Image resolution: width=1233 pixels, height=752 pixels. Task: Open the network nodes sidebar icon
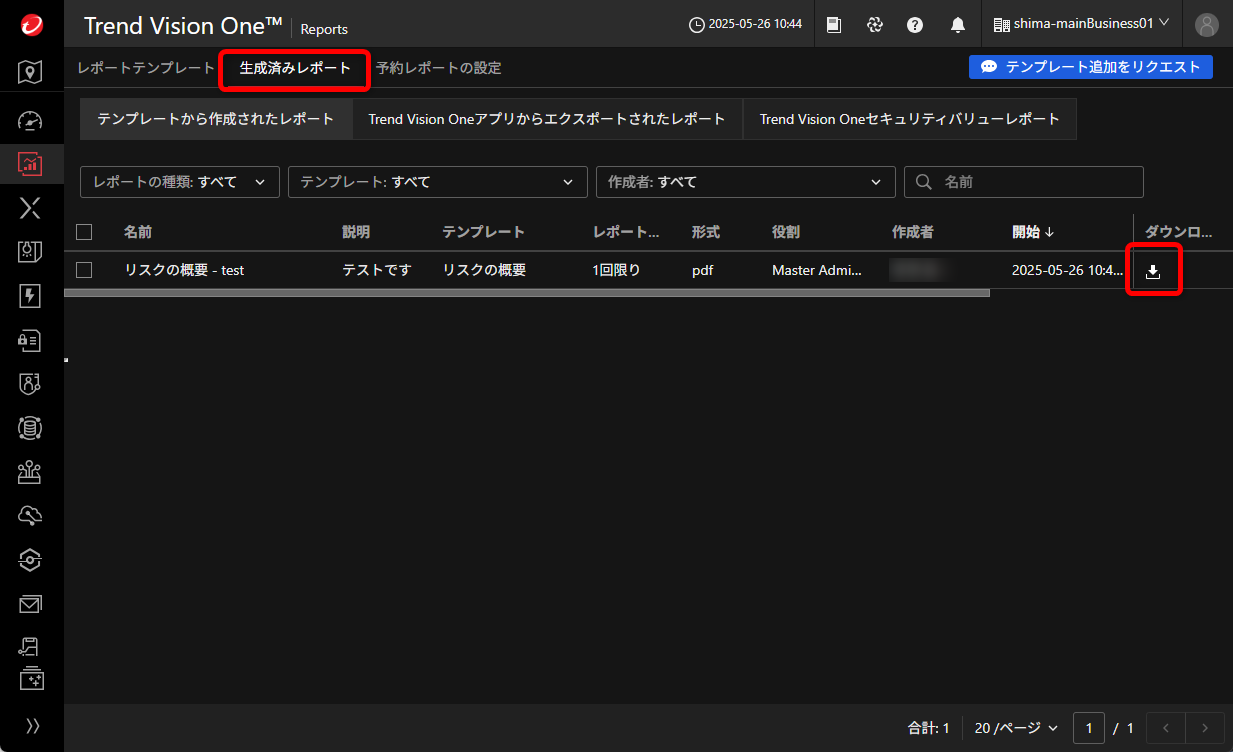[31, 472]
